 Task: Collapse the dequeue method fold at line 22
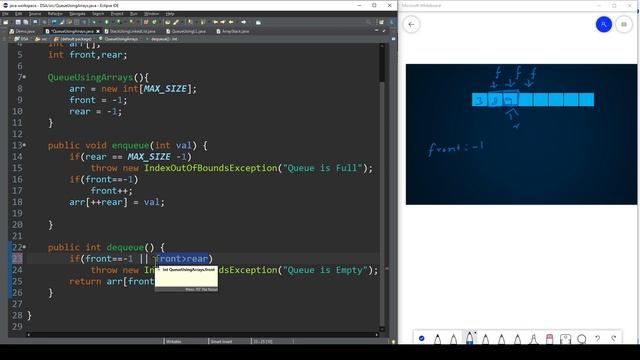(x=24, y=247)
